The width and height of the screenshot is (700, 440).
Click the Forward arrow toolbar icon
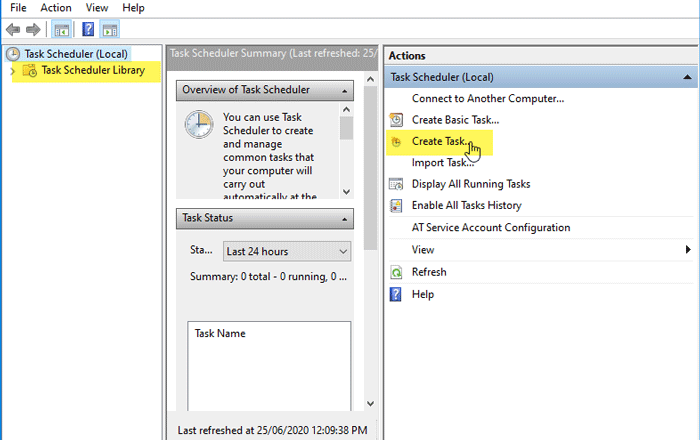[35, 30]
